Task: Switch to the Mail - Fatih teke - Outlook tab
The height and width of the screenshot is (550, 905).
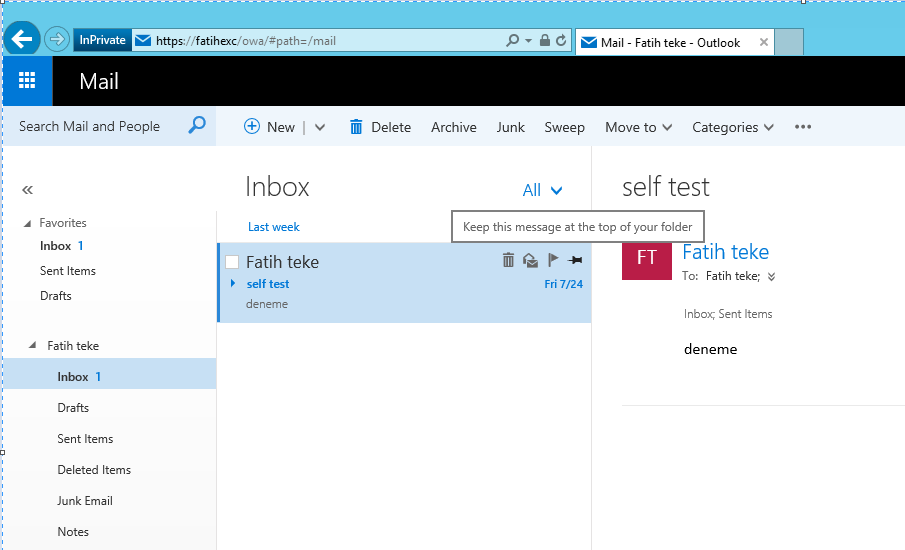Action: coord(670,43)
